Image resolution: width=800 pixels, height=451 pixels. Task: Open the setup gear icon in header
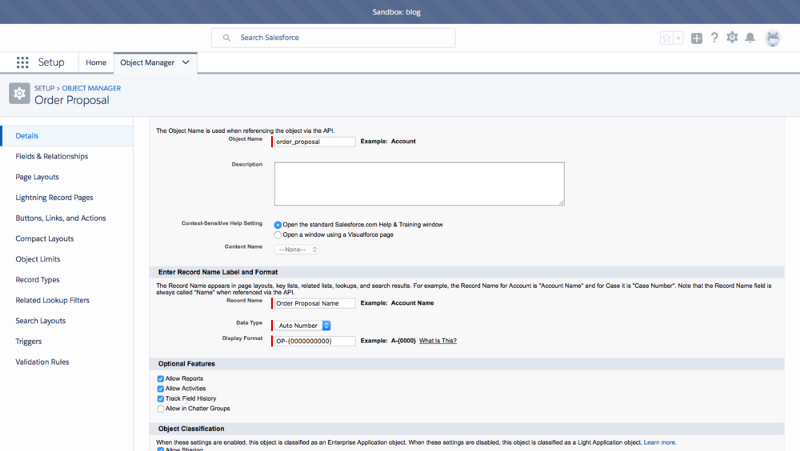(732, 37)
